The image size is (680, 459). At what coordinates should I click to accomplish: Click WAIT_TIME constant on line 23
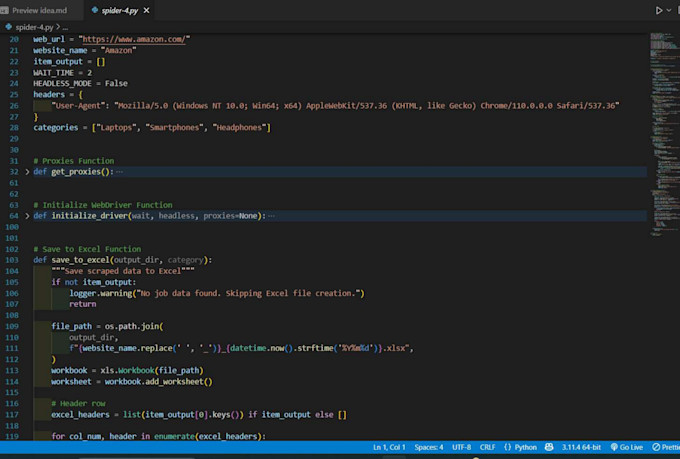pos(54,72)
